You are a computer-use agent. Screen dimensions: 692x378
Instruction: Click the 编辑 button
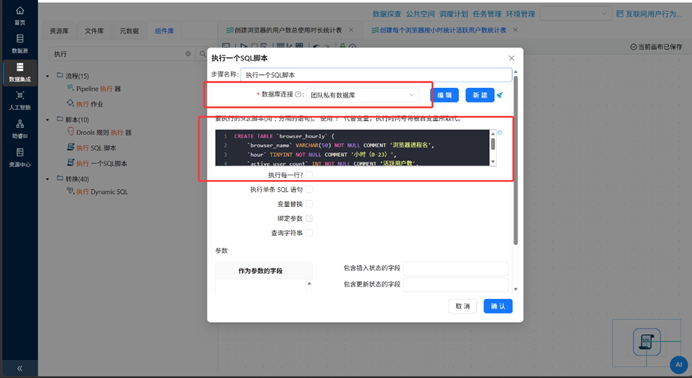point(444,95)
